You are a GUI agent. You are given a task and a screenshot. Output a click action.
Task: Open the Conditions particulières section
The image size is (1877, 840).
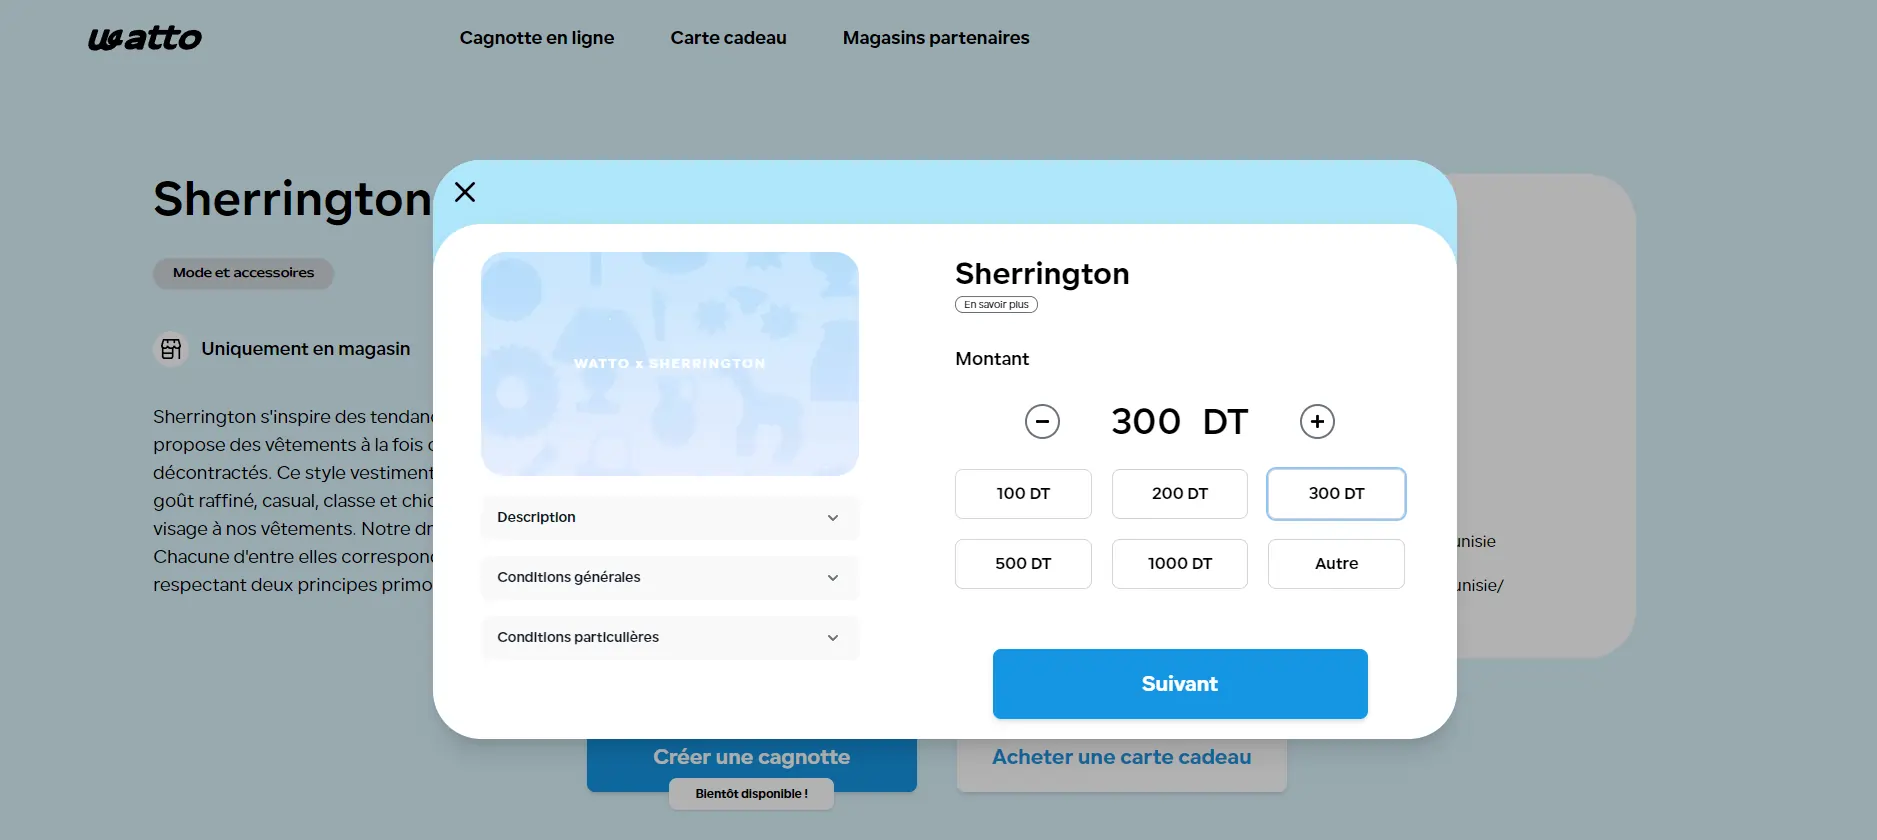coord(669,638)
